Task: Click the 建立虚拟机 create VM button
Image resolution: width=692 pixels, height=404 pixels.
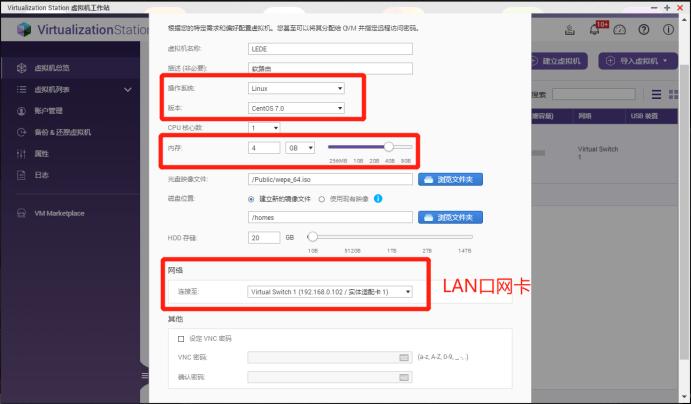Action: click(x=560, y=61)
